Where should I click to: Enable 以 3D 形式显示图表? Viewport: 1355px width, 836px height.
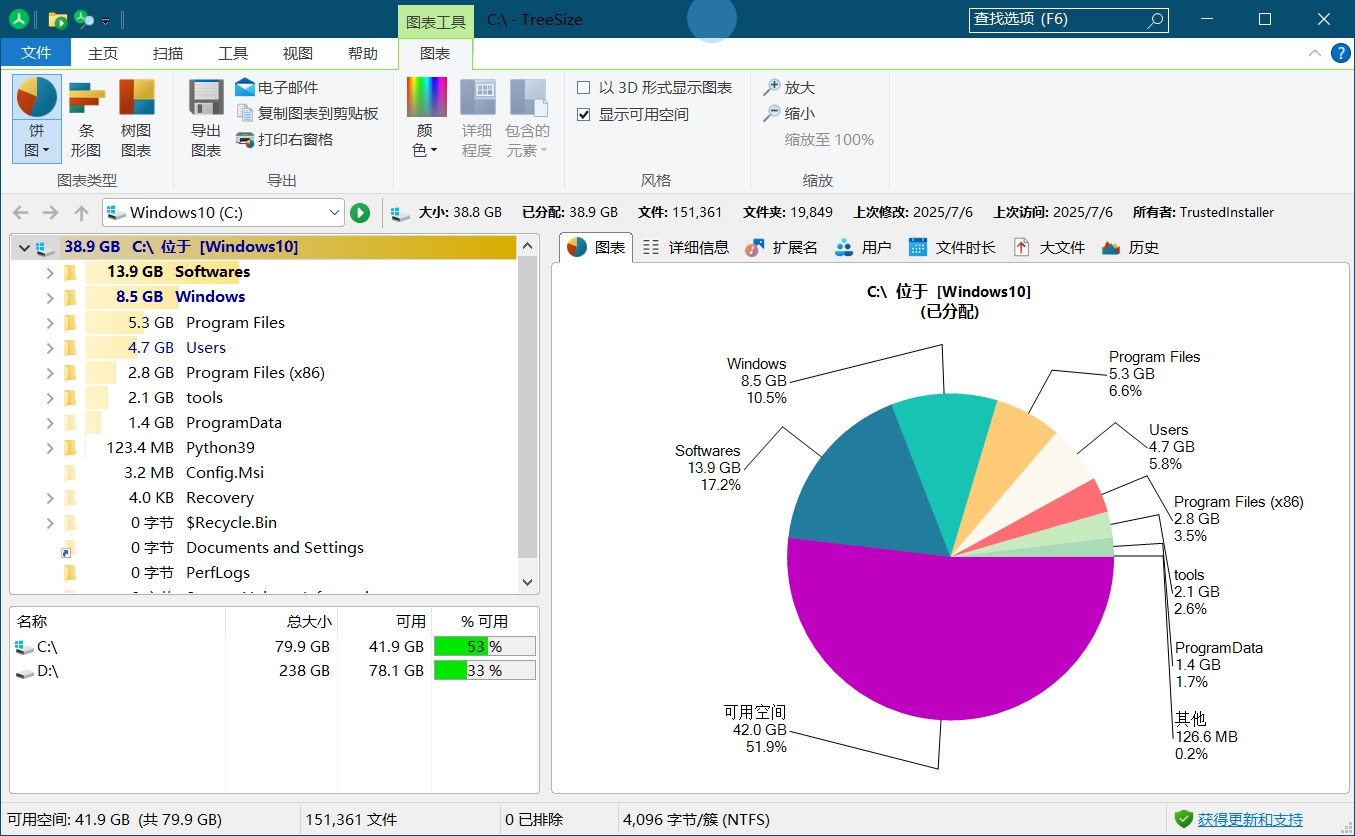point(584,87)
